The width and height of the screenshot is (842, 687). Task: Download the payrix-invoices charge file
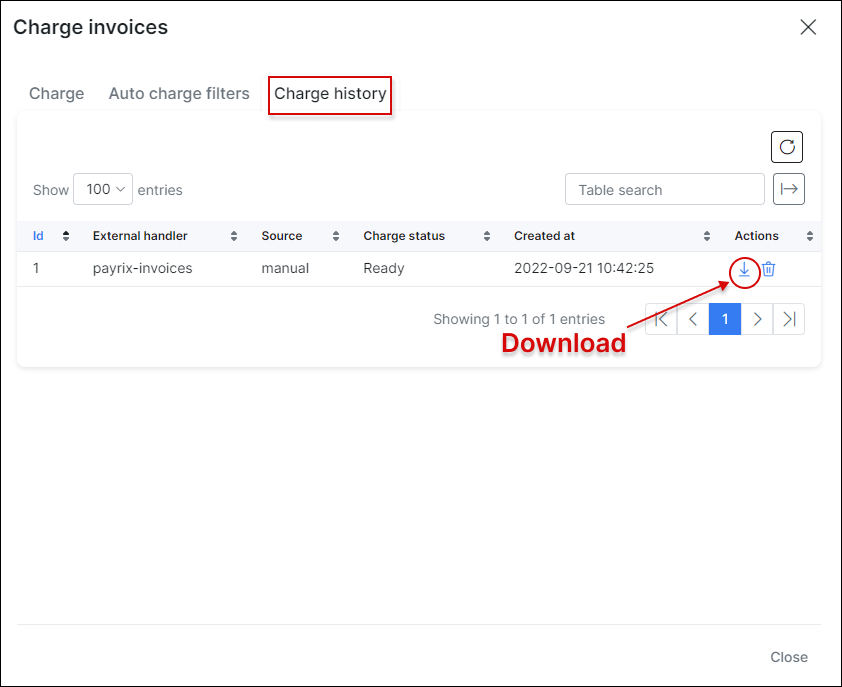[x=744, y=269]
